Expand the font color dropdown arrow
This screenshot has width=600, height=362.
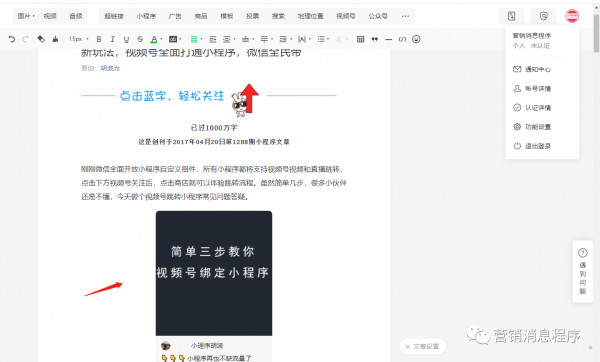pyautogui.click(x=161, y=39)
